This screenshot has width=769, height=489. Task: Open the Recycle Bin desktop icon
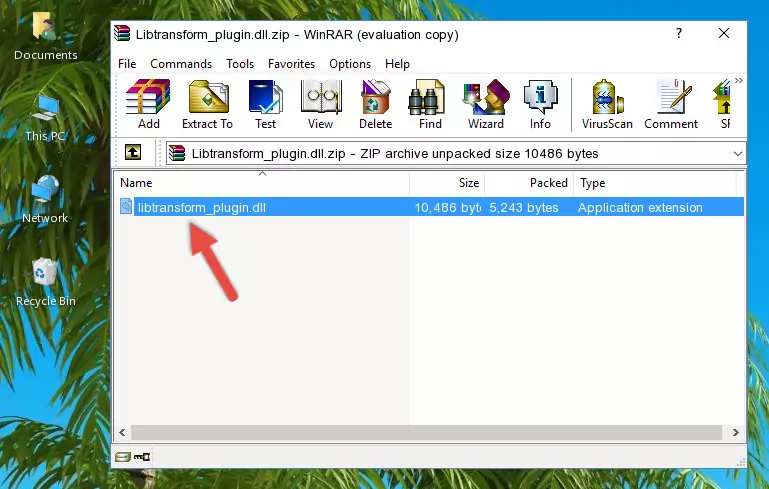pyautogui.click(x=46, y=283)
